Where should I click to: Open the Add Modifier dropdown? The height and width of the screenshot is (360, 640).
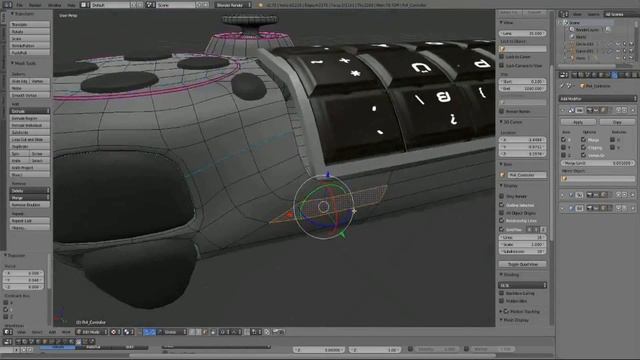pos(598,98)
